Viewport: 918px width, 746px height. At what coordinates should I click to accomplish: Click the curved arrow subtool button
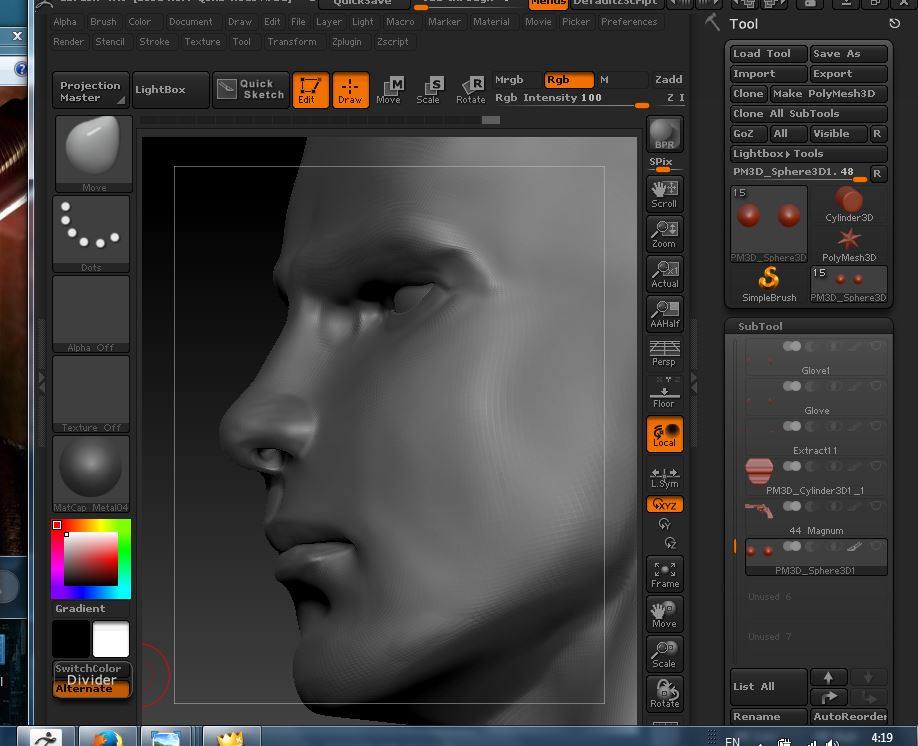pyautogui.click(x=828, y=697)
